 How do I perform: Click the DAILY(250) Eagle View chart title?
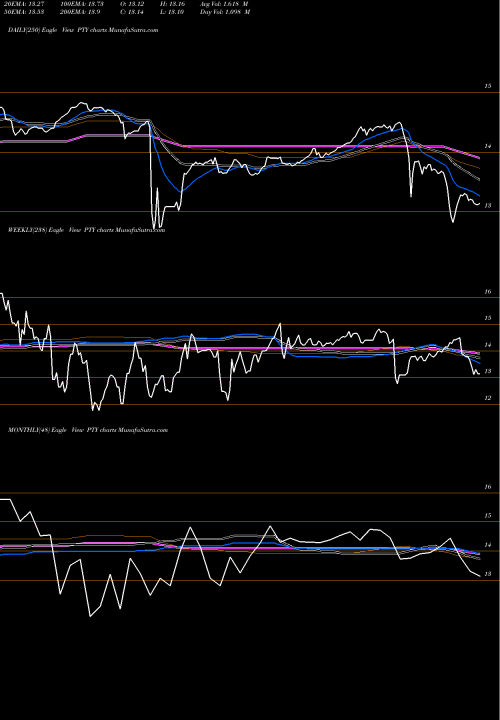tap(83, 30)
